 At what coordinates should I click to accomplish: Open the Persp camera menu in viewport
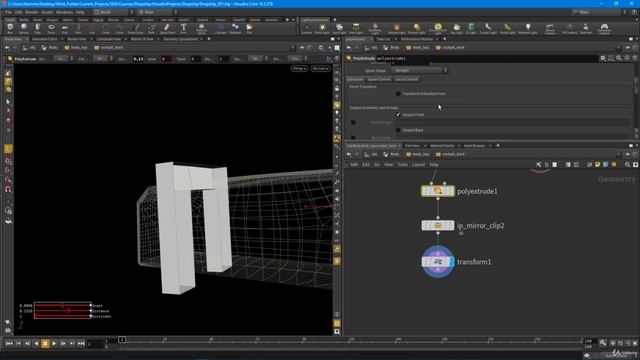coord(299,69)
